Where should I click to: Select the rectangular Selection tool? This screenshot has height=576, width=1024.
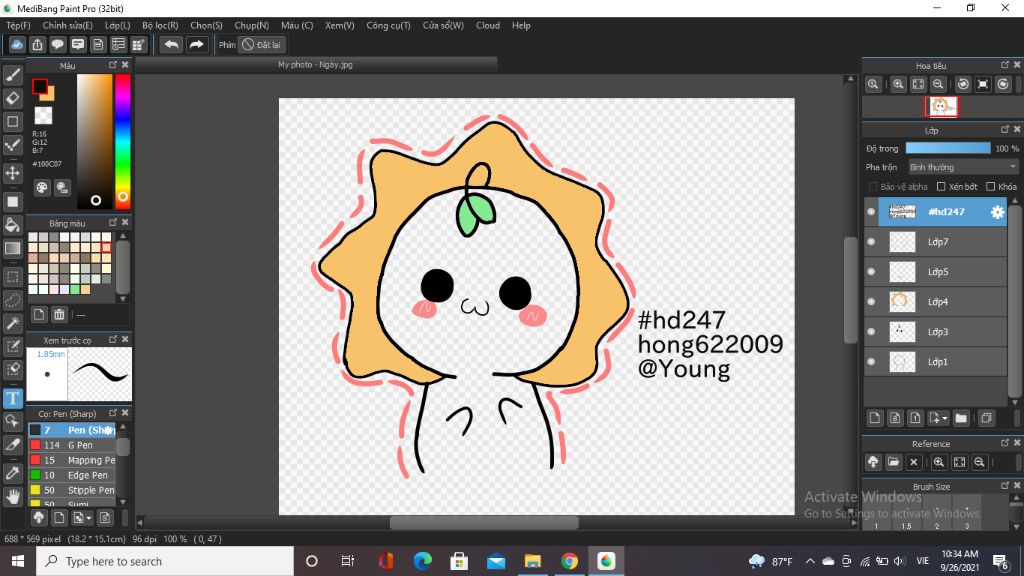click(12, 276)
